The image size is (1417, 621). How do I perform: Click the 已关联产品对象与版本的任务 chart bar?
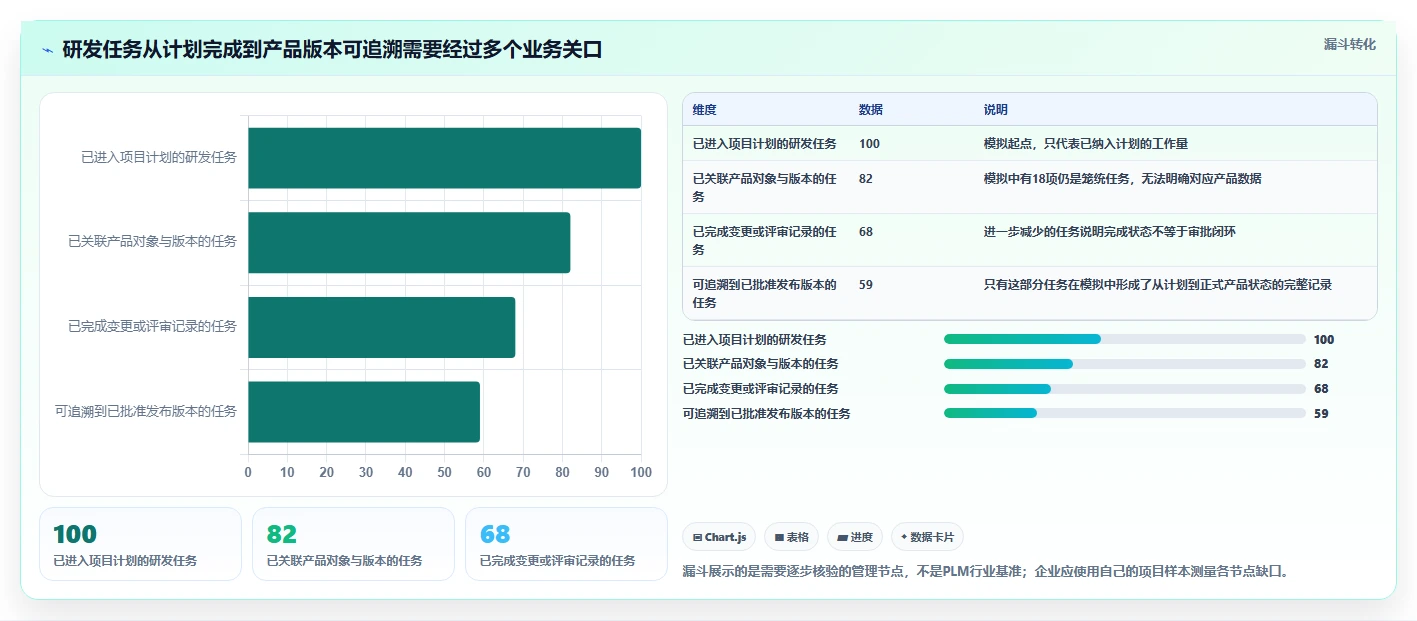pyautogui.click(x=409, y=242)
